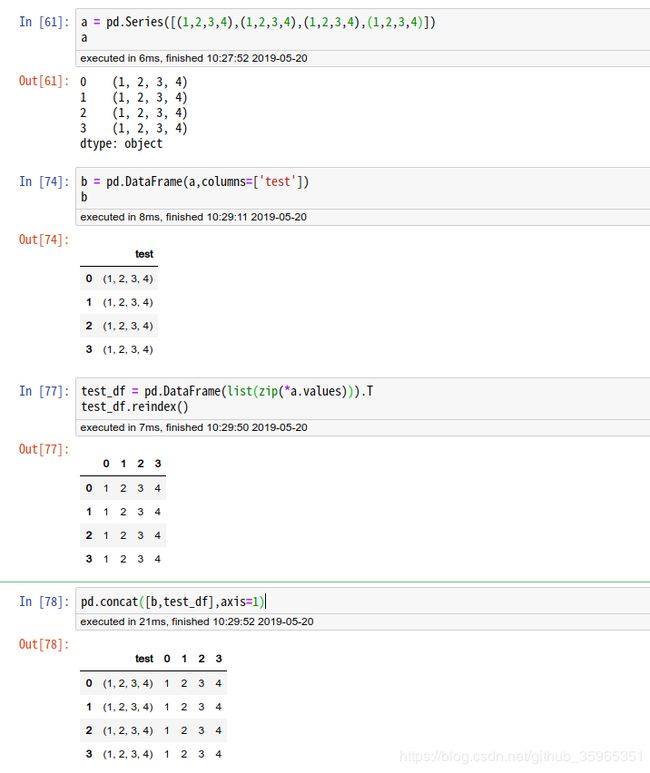Click the Out[78] output prompt
Screen dimensions: 650x773
[44, 644]
